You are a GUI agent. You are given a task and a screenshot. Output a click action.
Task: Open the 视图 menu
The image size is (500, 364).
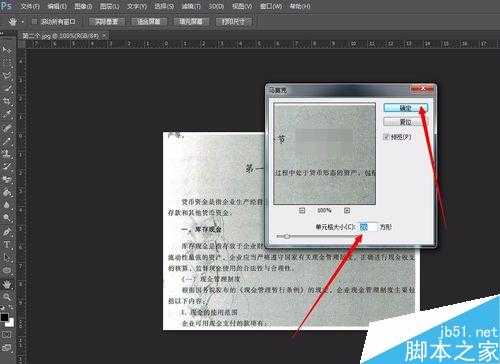point(242,6)
